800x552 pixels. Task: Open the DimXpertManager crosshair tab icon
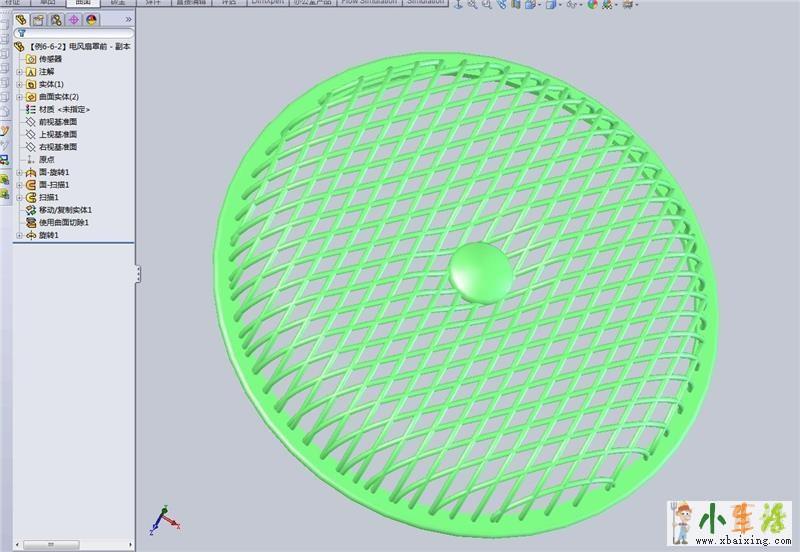74,19
